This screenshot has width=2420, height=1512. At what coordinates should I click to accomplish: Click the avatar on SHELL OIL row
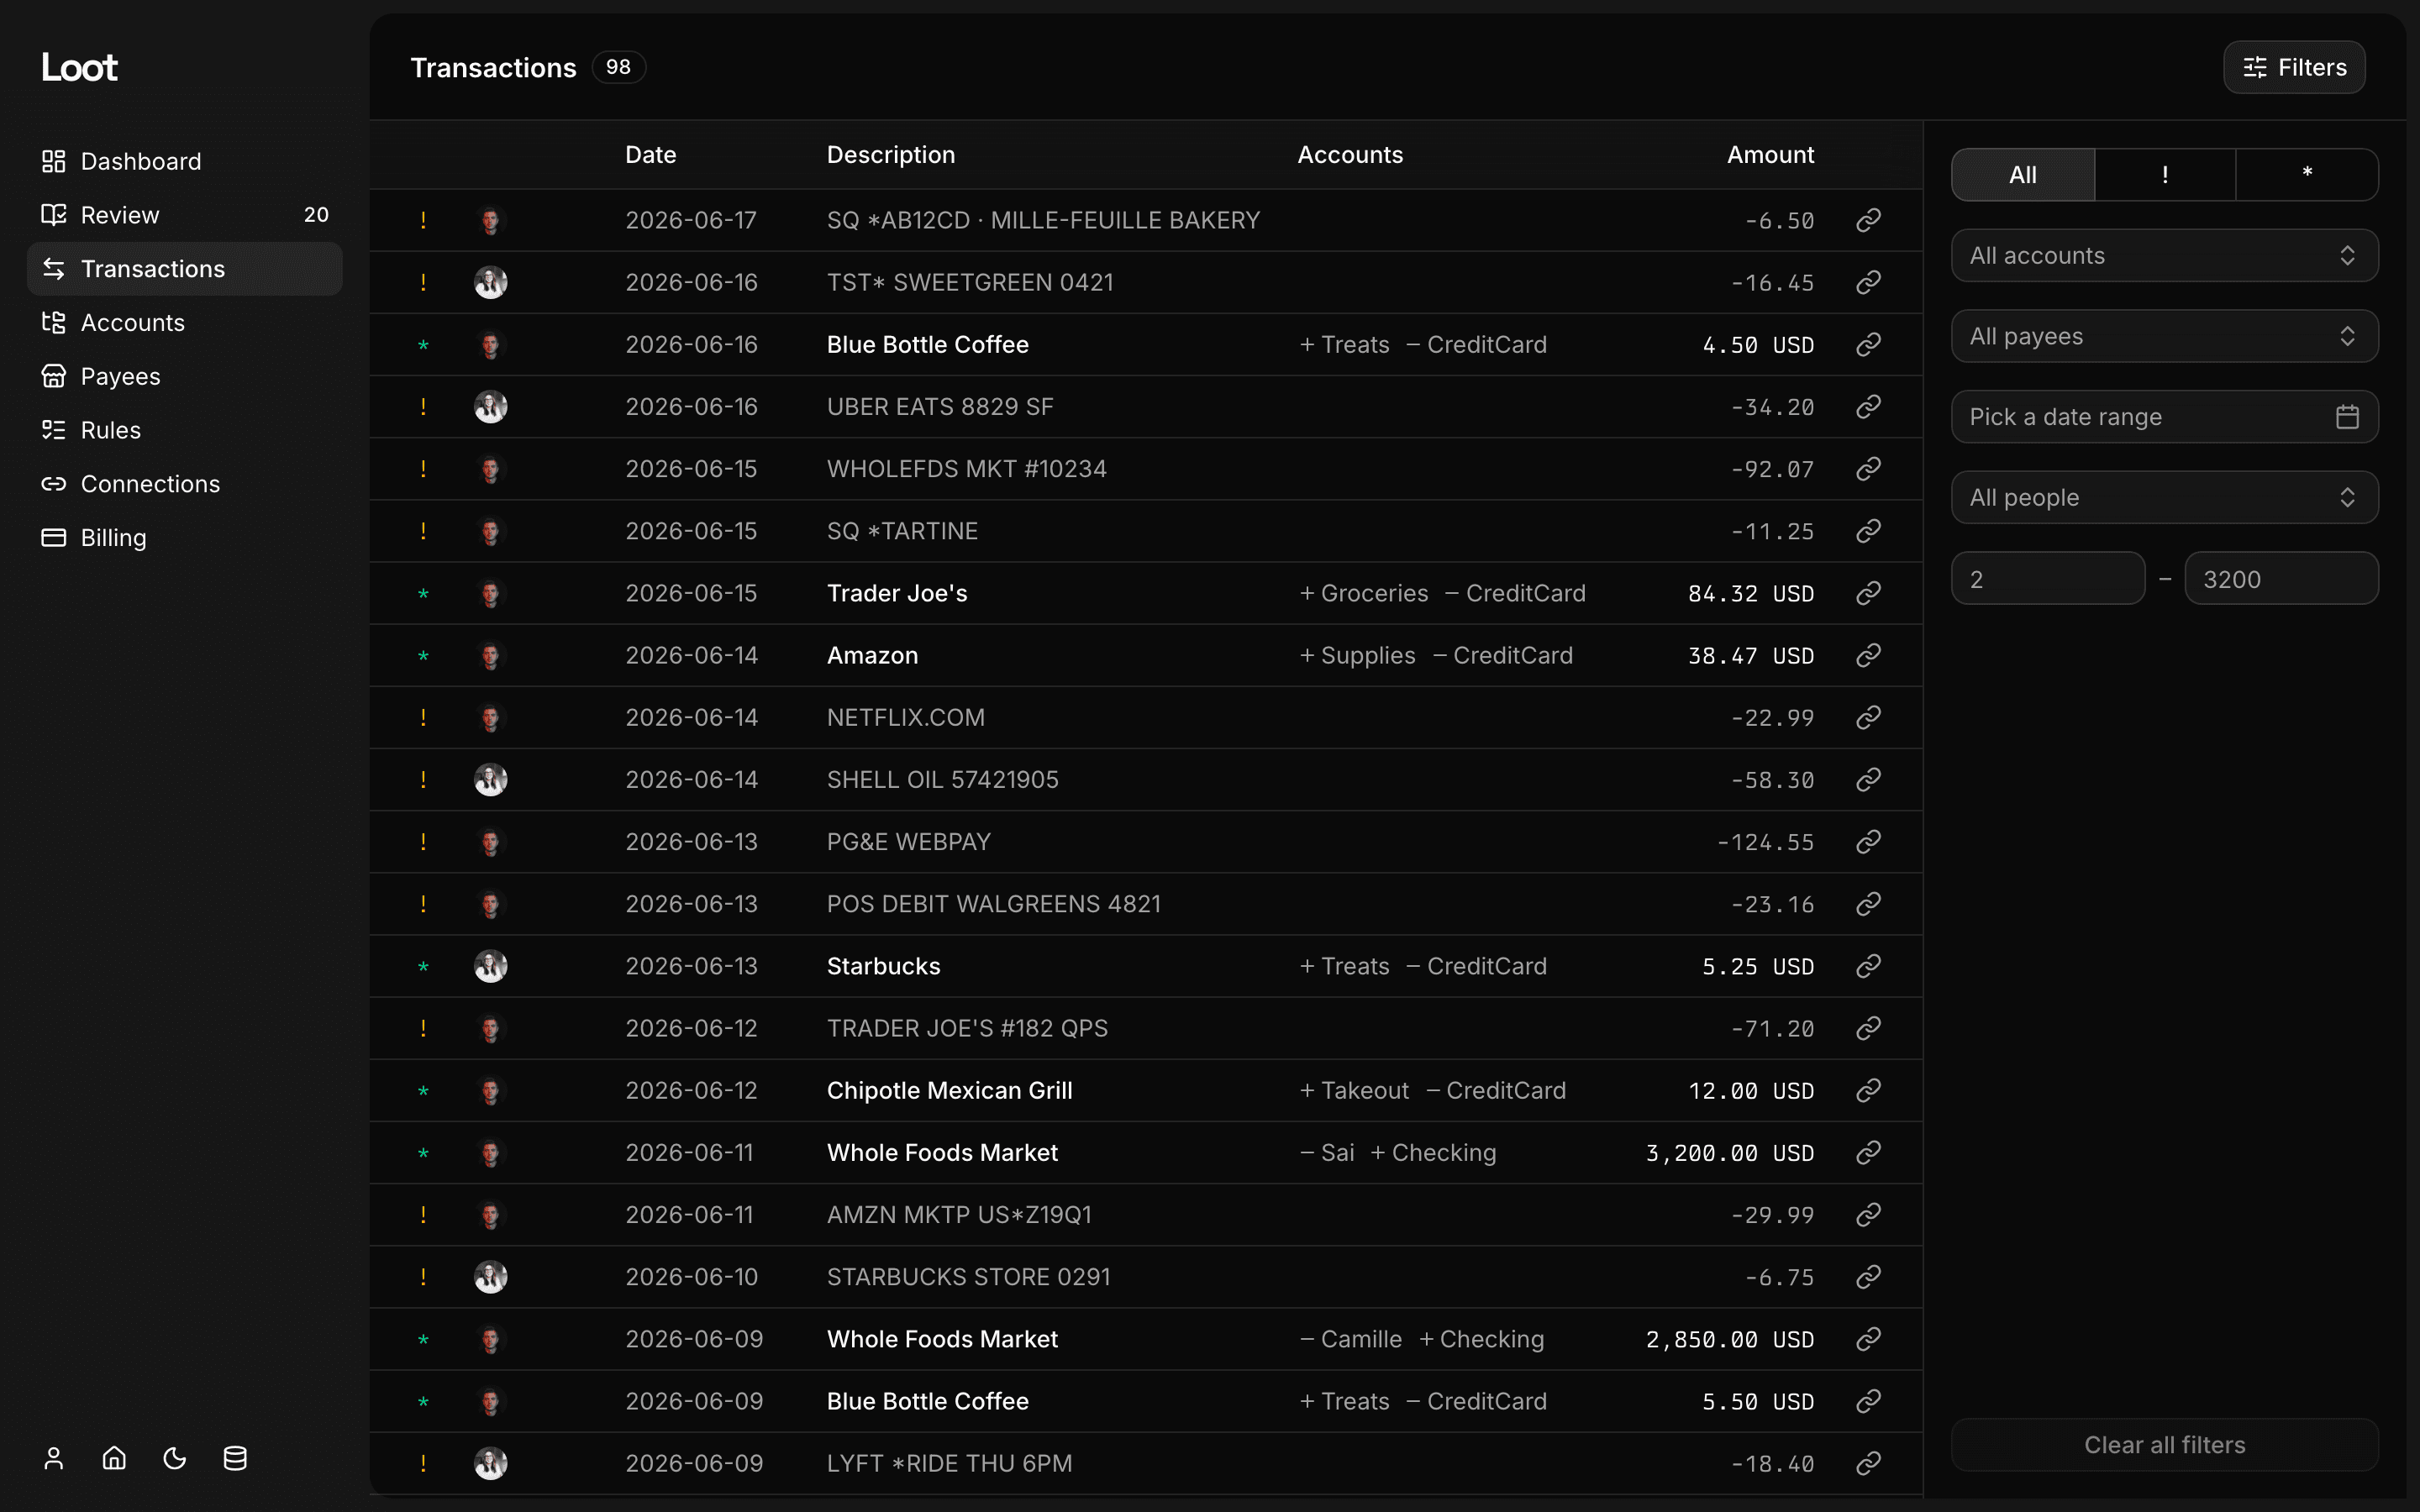pyautogui.click(x=490, y=779)
